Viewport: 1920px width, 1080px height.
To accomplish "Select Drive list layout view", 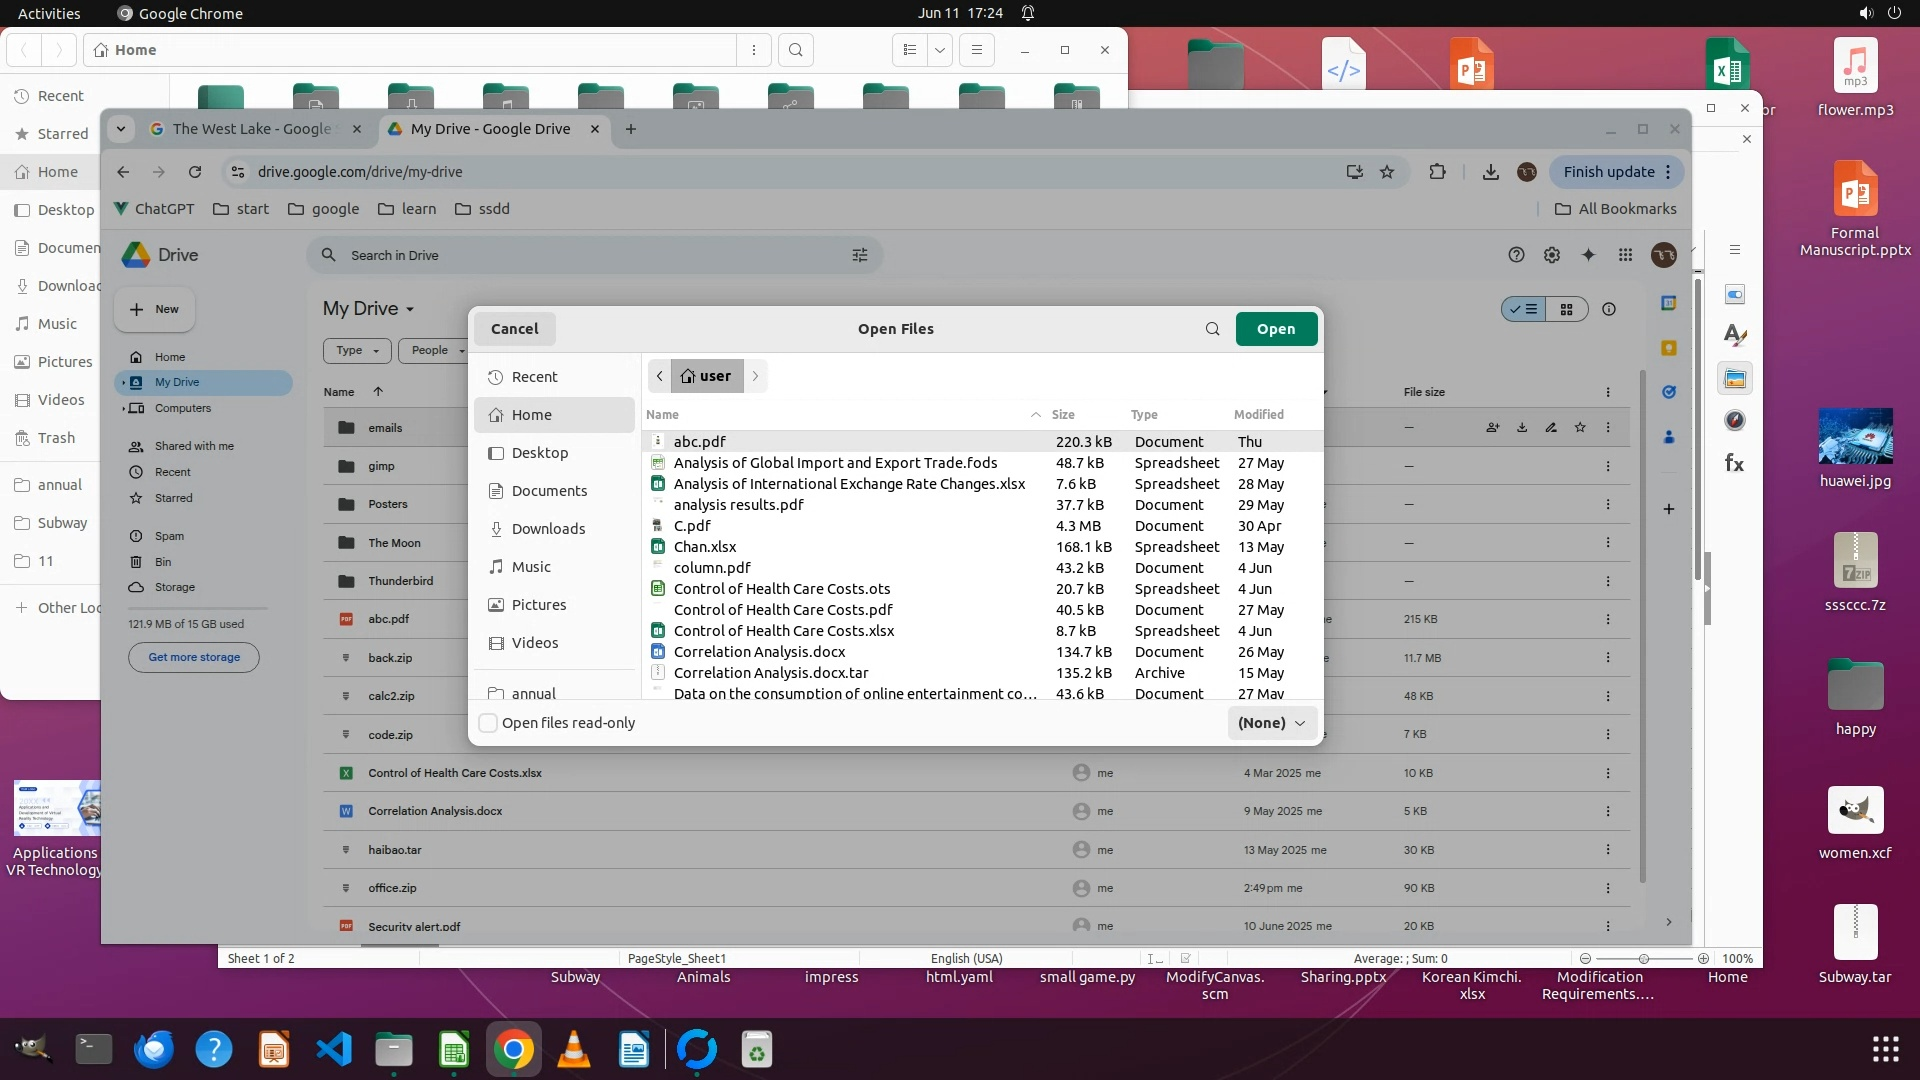I will [x=1524, y=310].
